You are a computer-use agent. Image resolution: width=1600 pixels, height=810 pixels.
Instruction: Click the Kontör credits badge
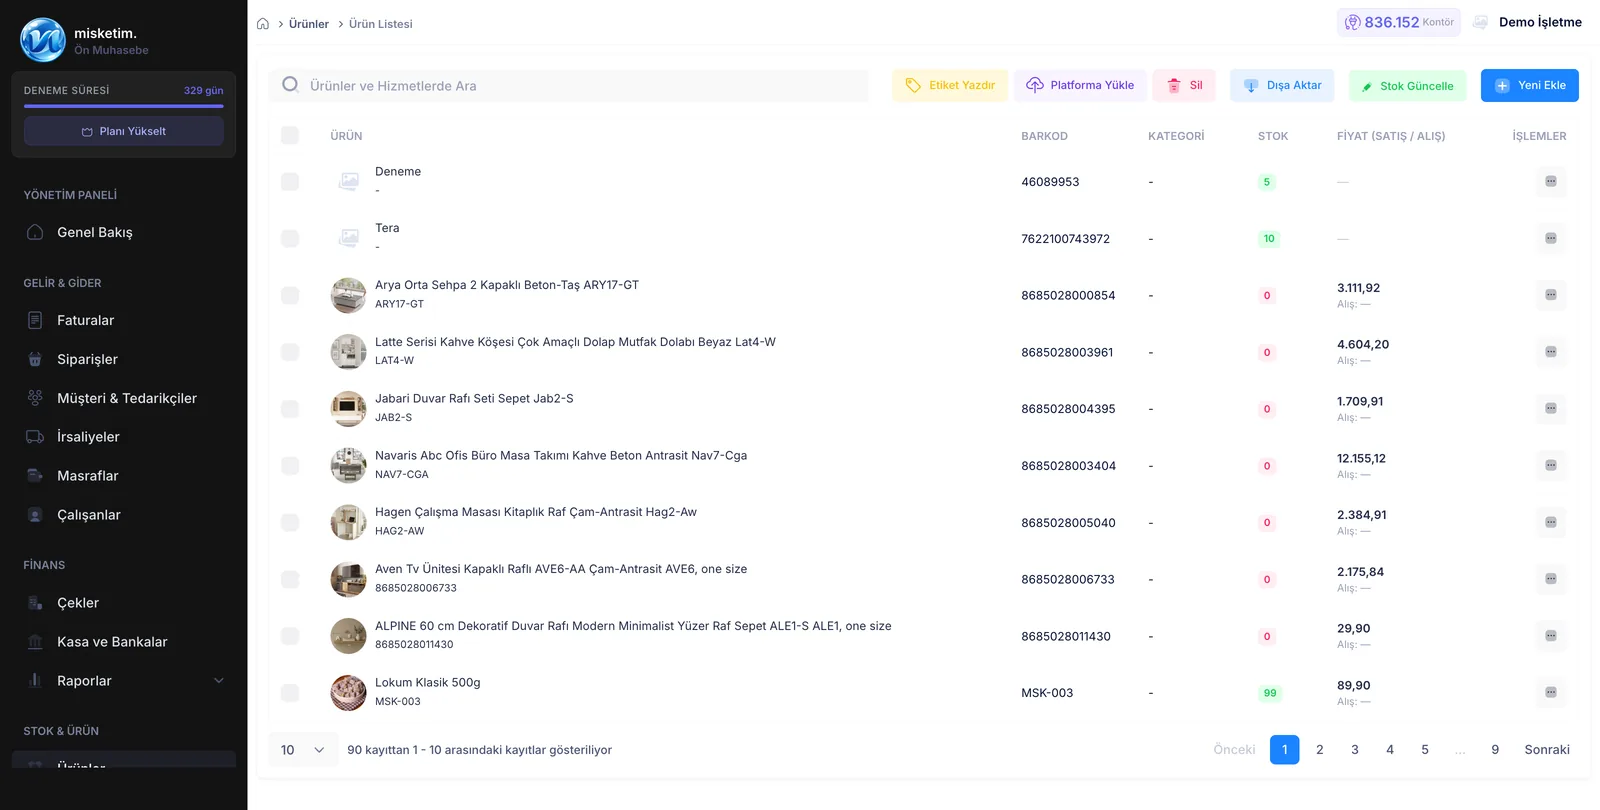click(x=1398, y=22)
